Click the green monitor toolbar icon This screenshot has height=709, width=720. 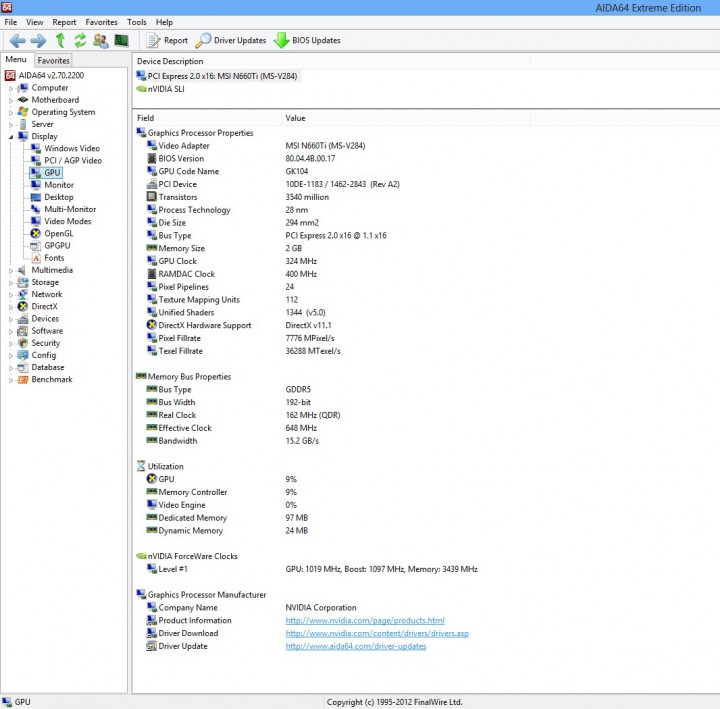(x=121, y=40)
